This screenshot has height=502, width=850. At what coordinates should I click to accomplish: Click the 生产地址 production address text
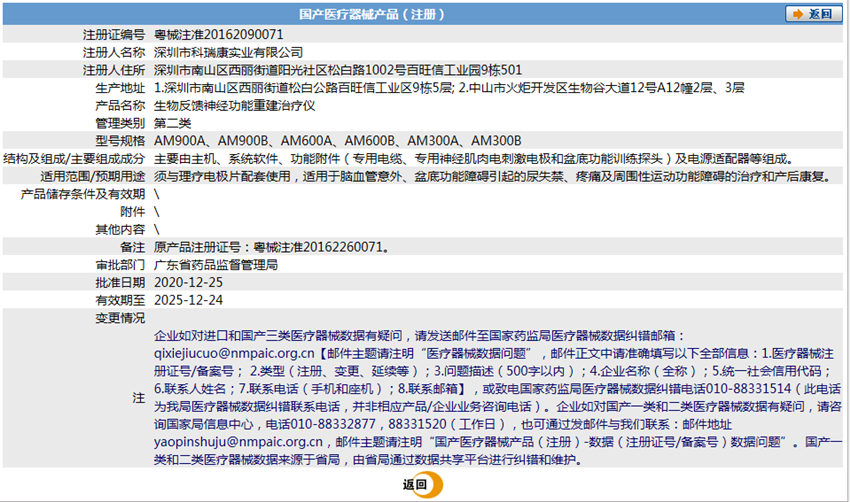(448, 88)
